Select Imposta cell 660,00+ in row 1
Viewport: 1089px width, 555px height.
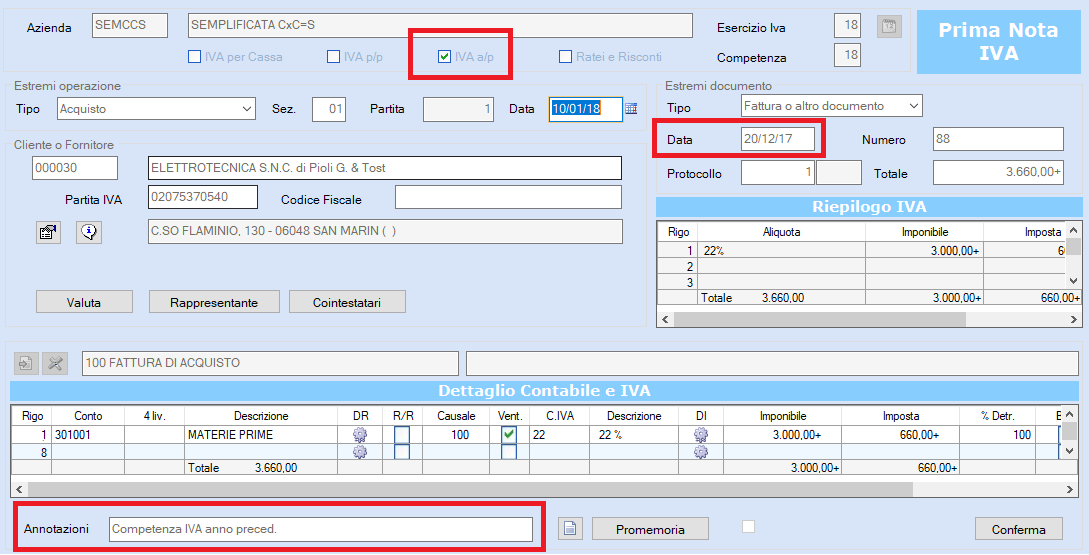901,435
